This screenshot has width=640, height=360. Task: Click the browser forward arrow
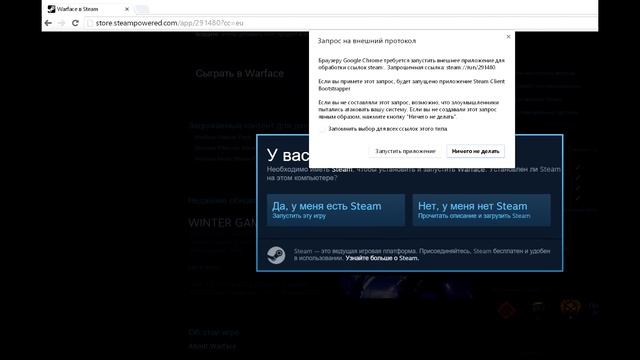(x=62, y=23)
